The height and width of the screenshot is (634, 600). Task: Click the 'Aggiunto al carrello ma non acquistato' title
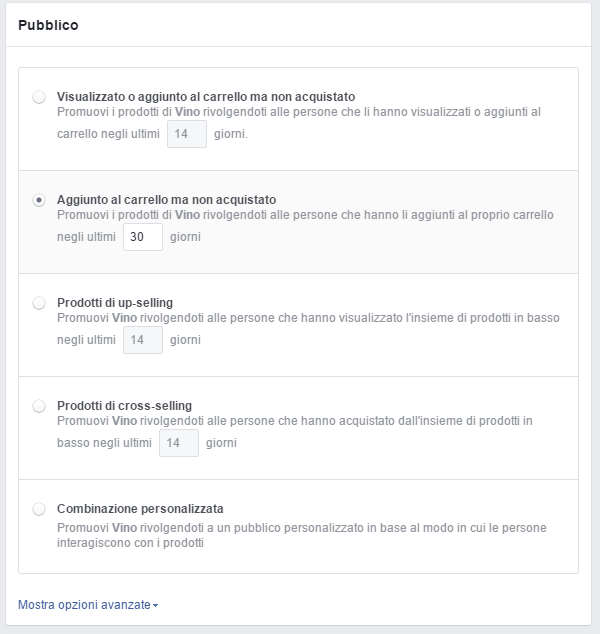click(x=167, y=200)
